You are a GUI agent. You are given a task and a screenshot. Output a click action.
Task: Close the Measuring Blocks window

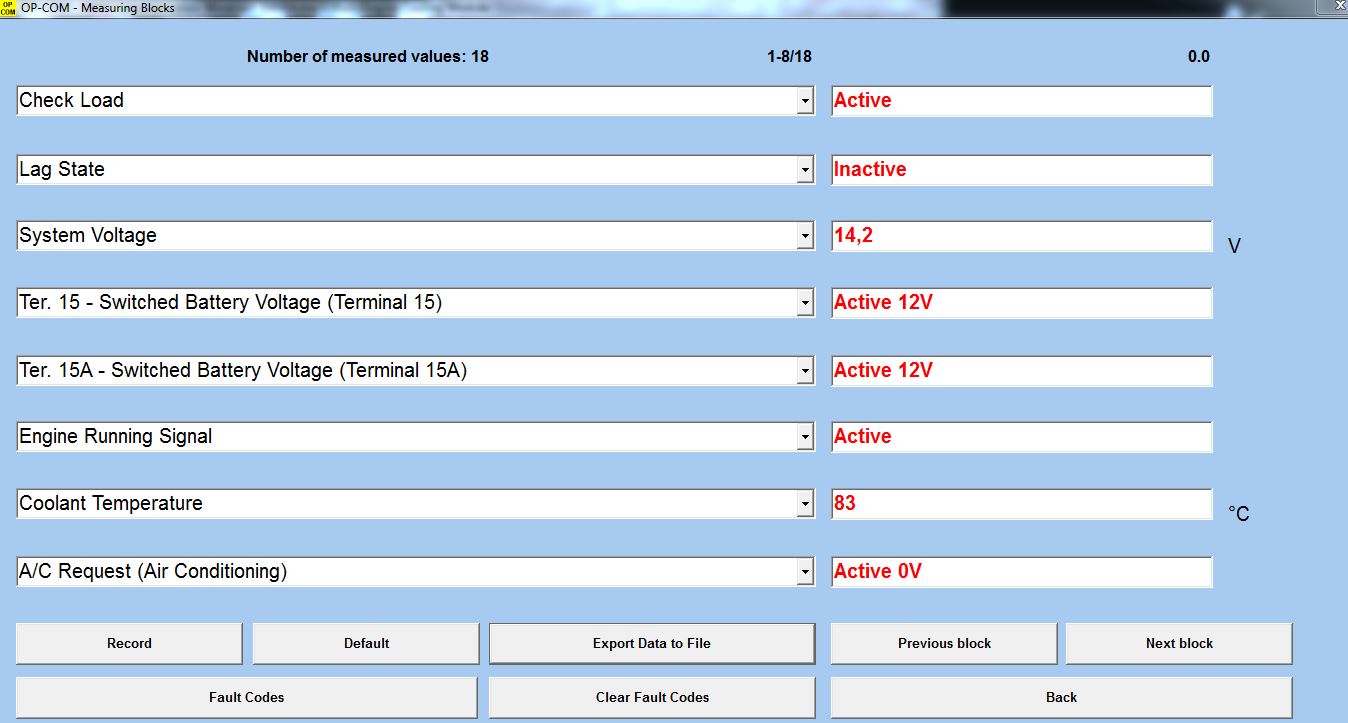[x=1339, y=6]
